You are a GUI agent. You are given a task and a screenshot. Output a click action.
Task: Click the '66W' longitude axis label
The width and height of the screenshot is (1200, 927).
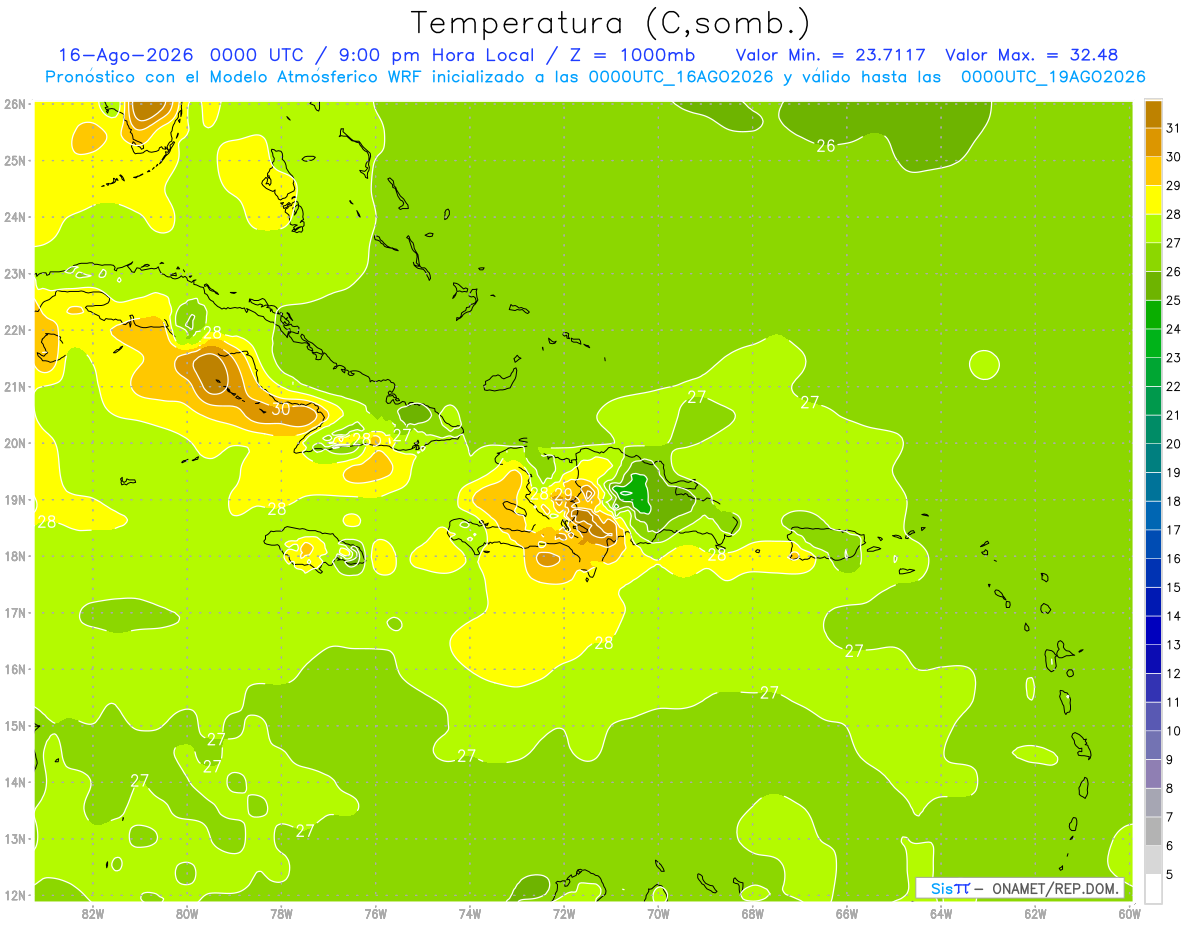tap(847, 914)
